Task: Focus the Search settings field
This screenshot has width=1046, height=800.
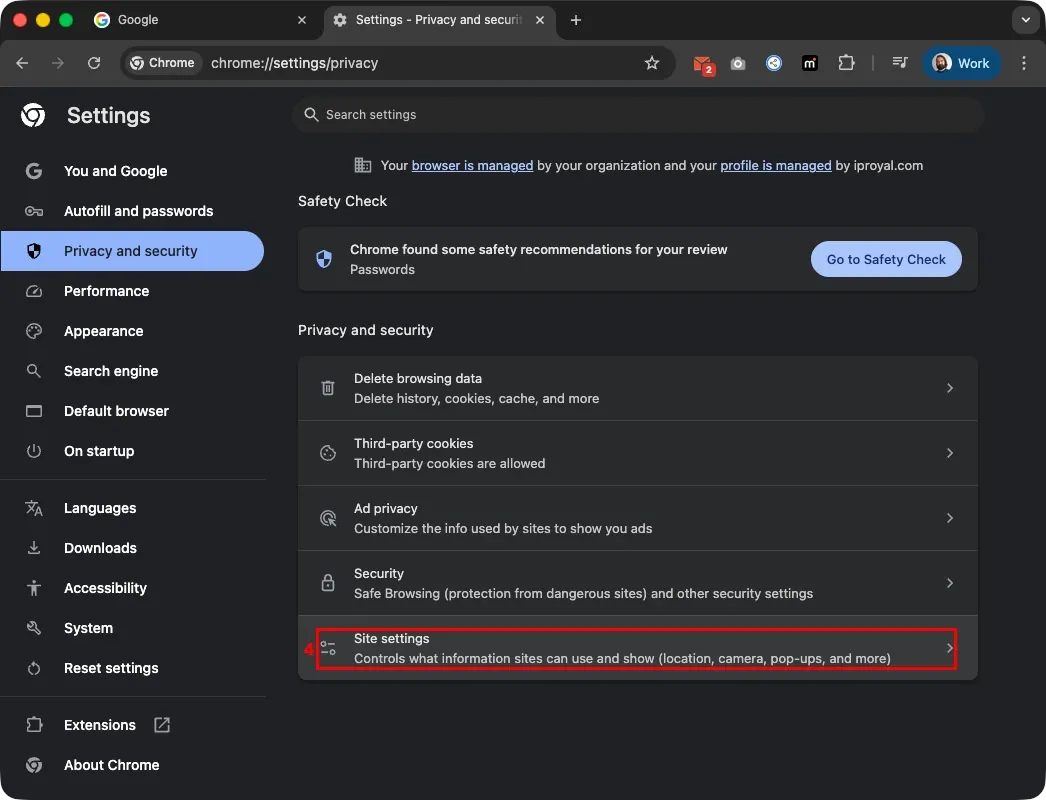Action: [637, 115]
